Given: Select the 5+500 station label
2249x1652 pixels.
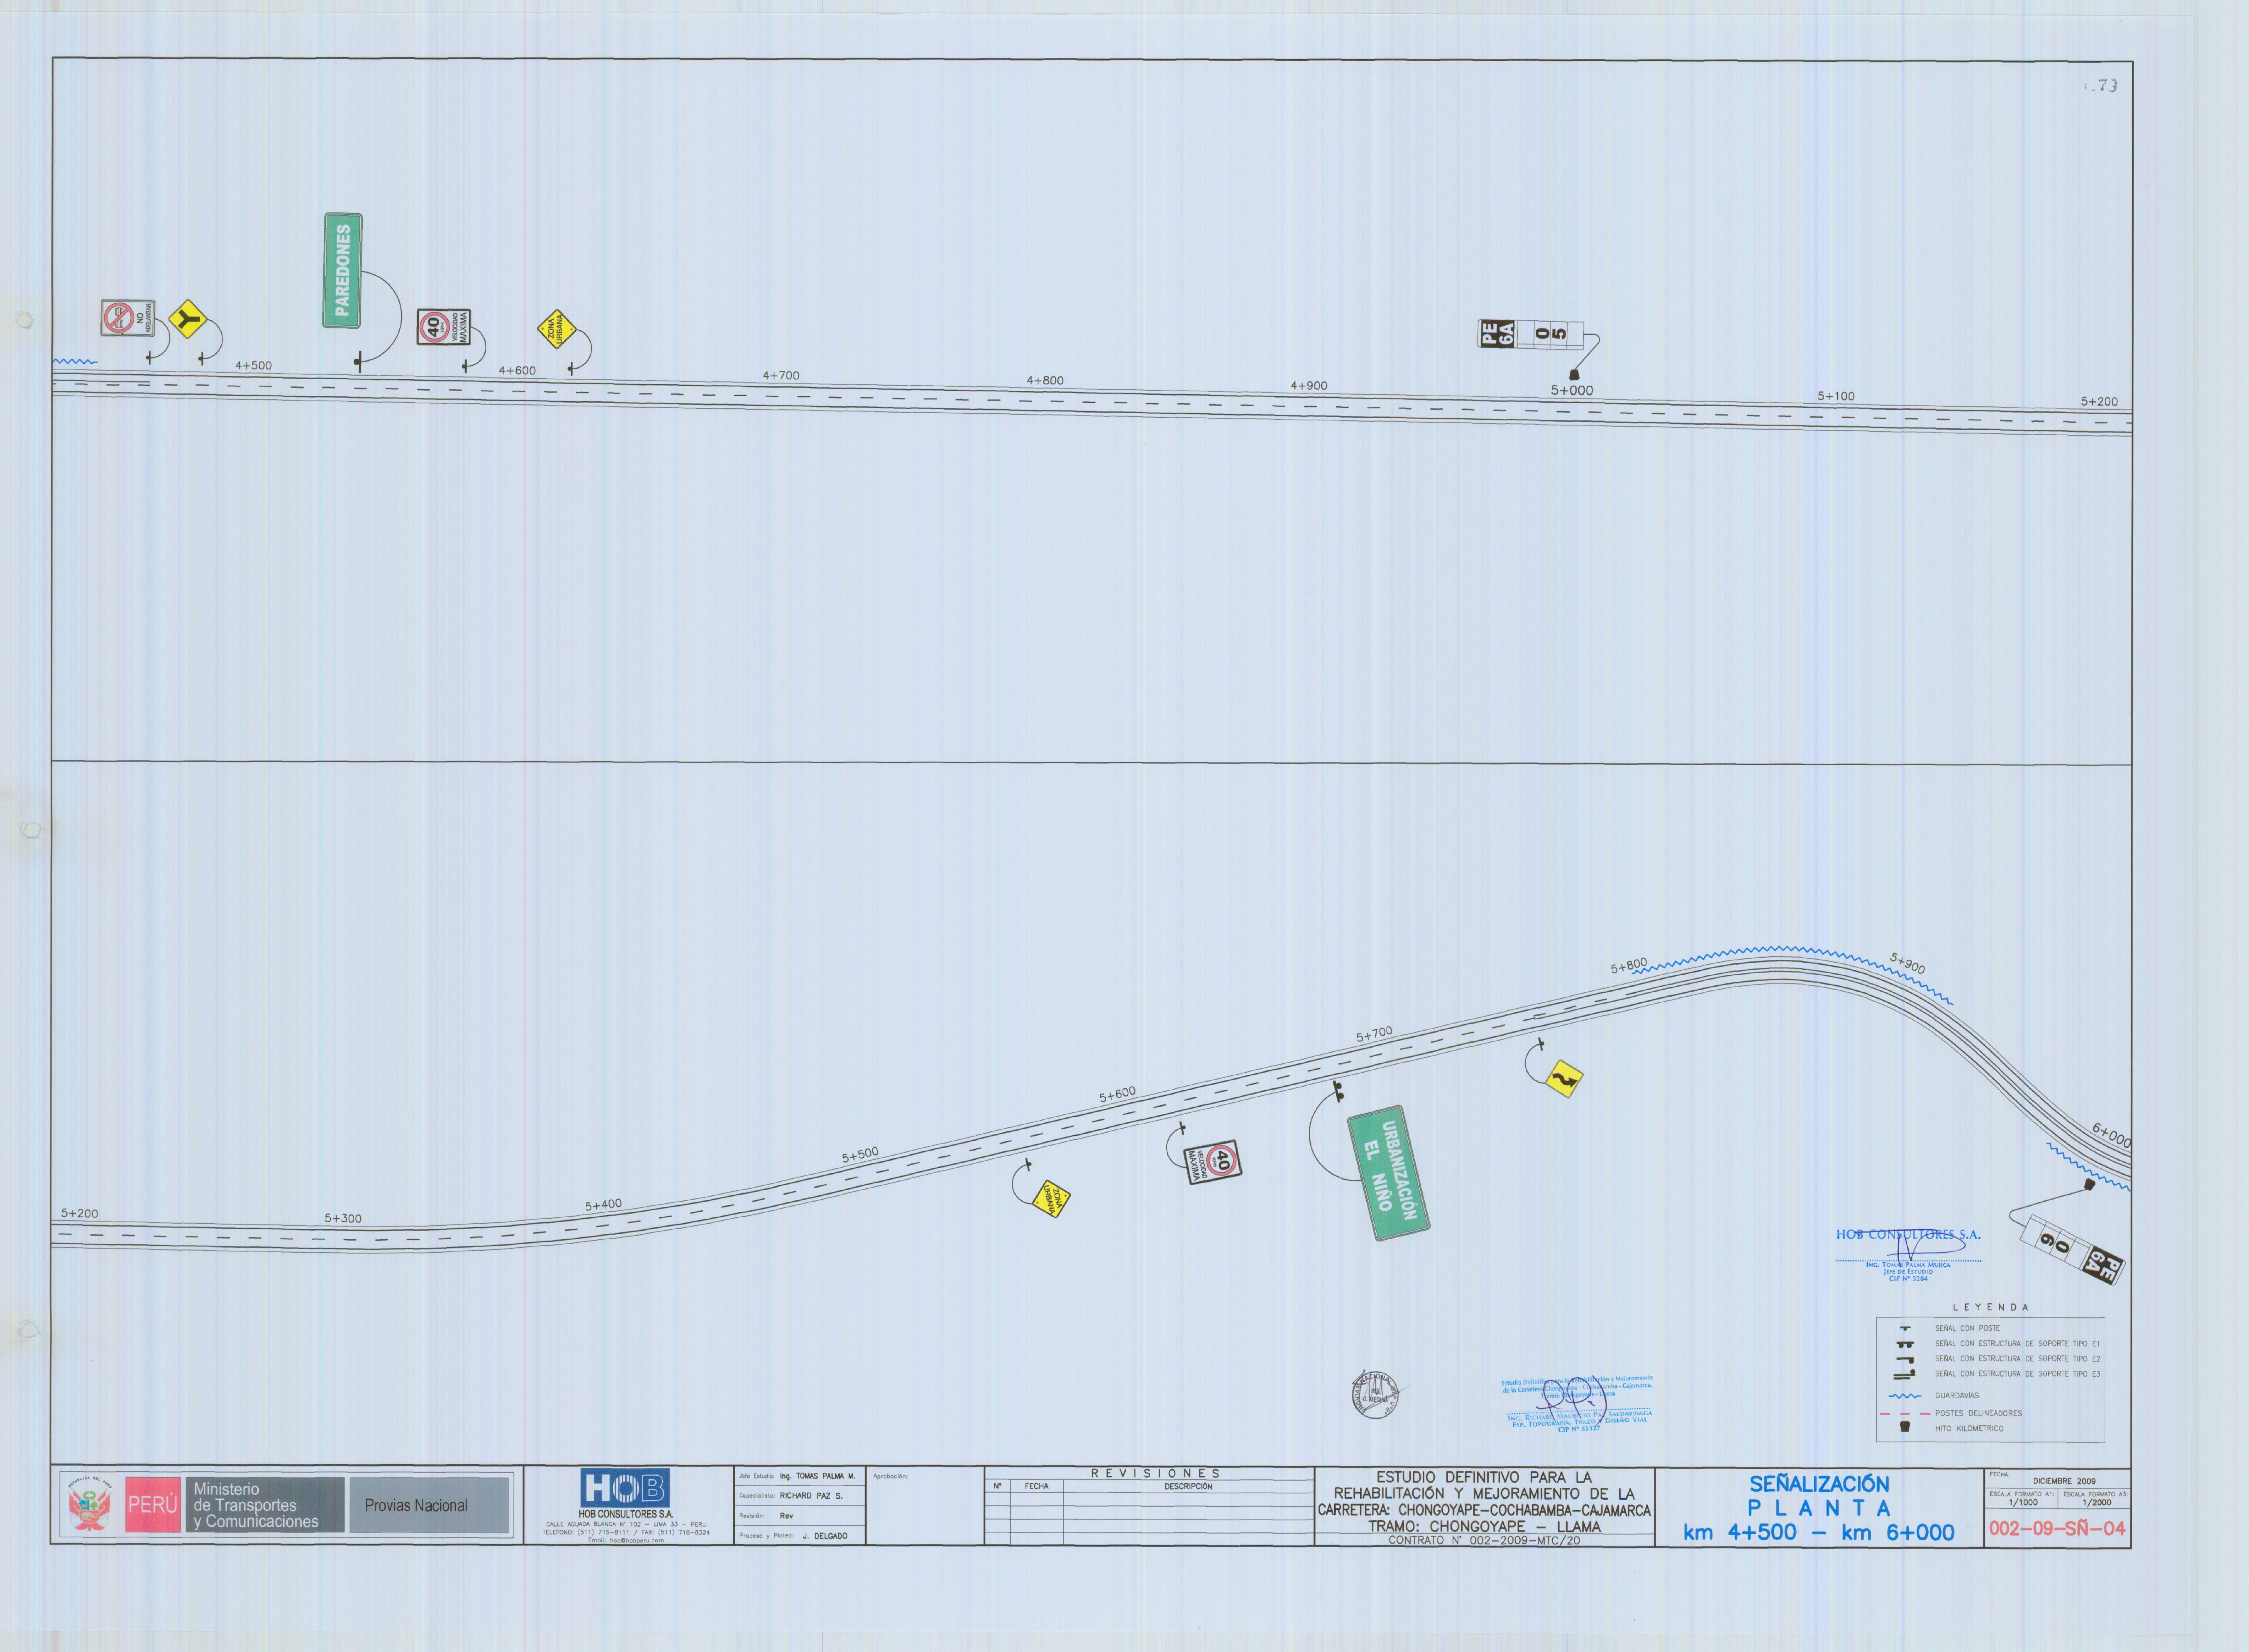Looking at the screenshot, I should pos(860,1154).
